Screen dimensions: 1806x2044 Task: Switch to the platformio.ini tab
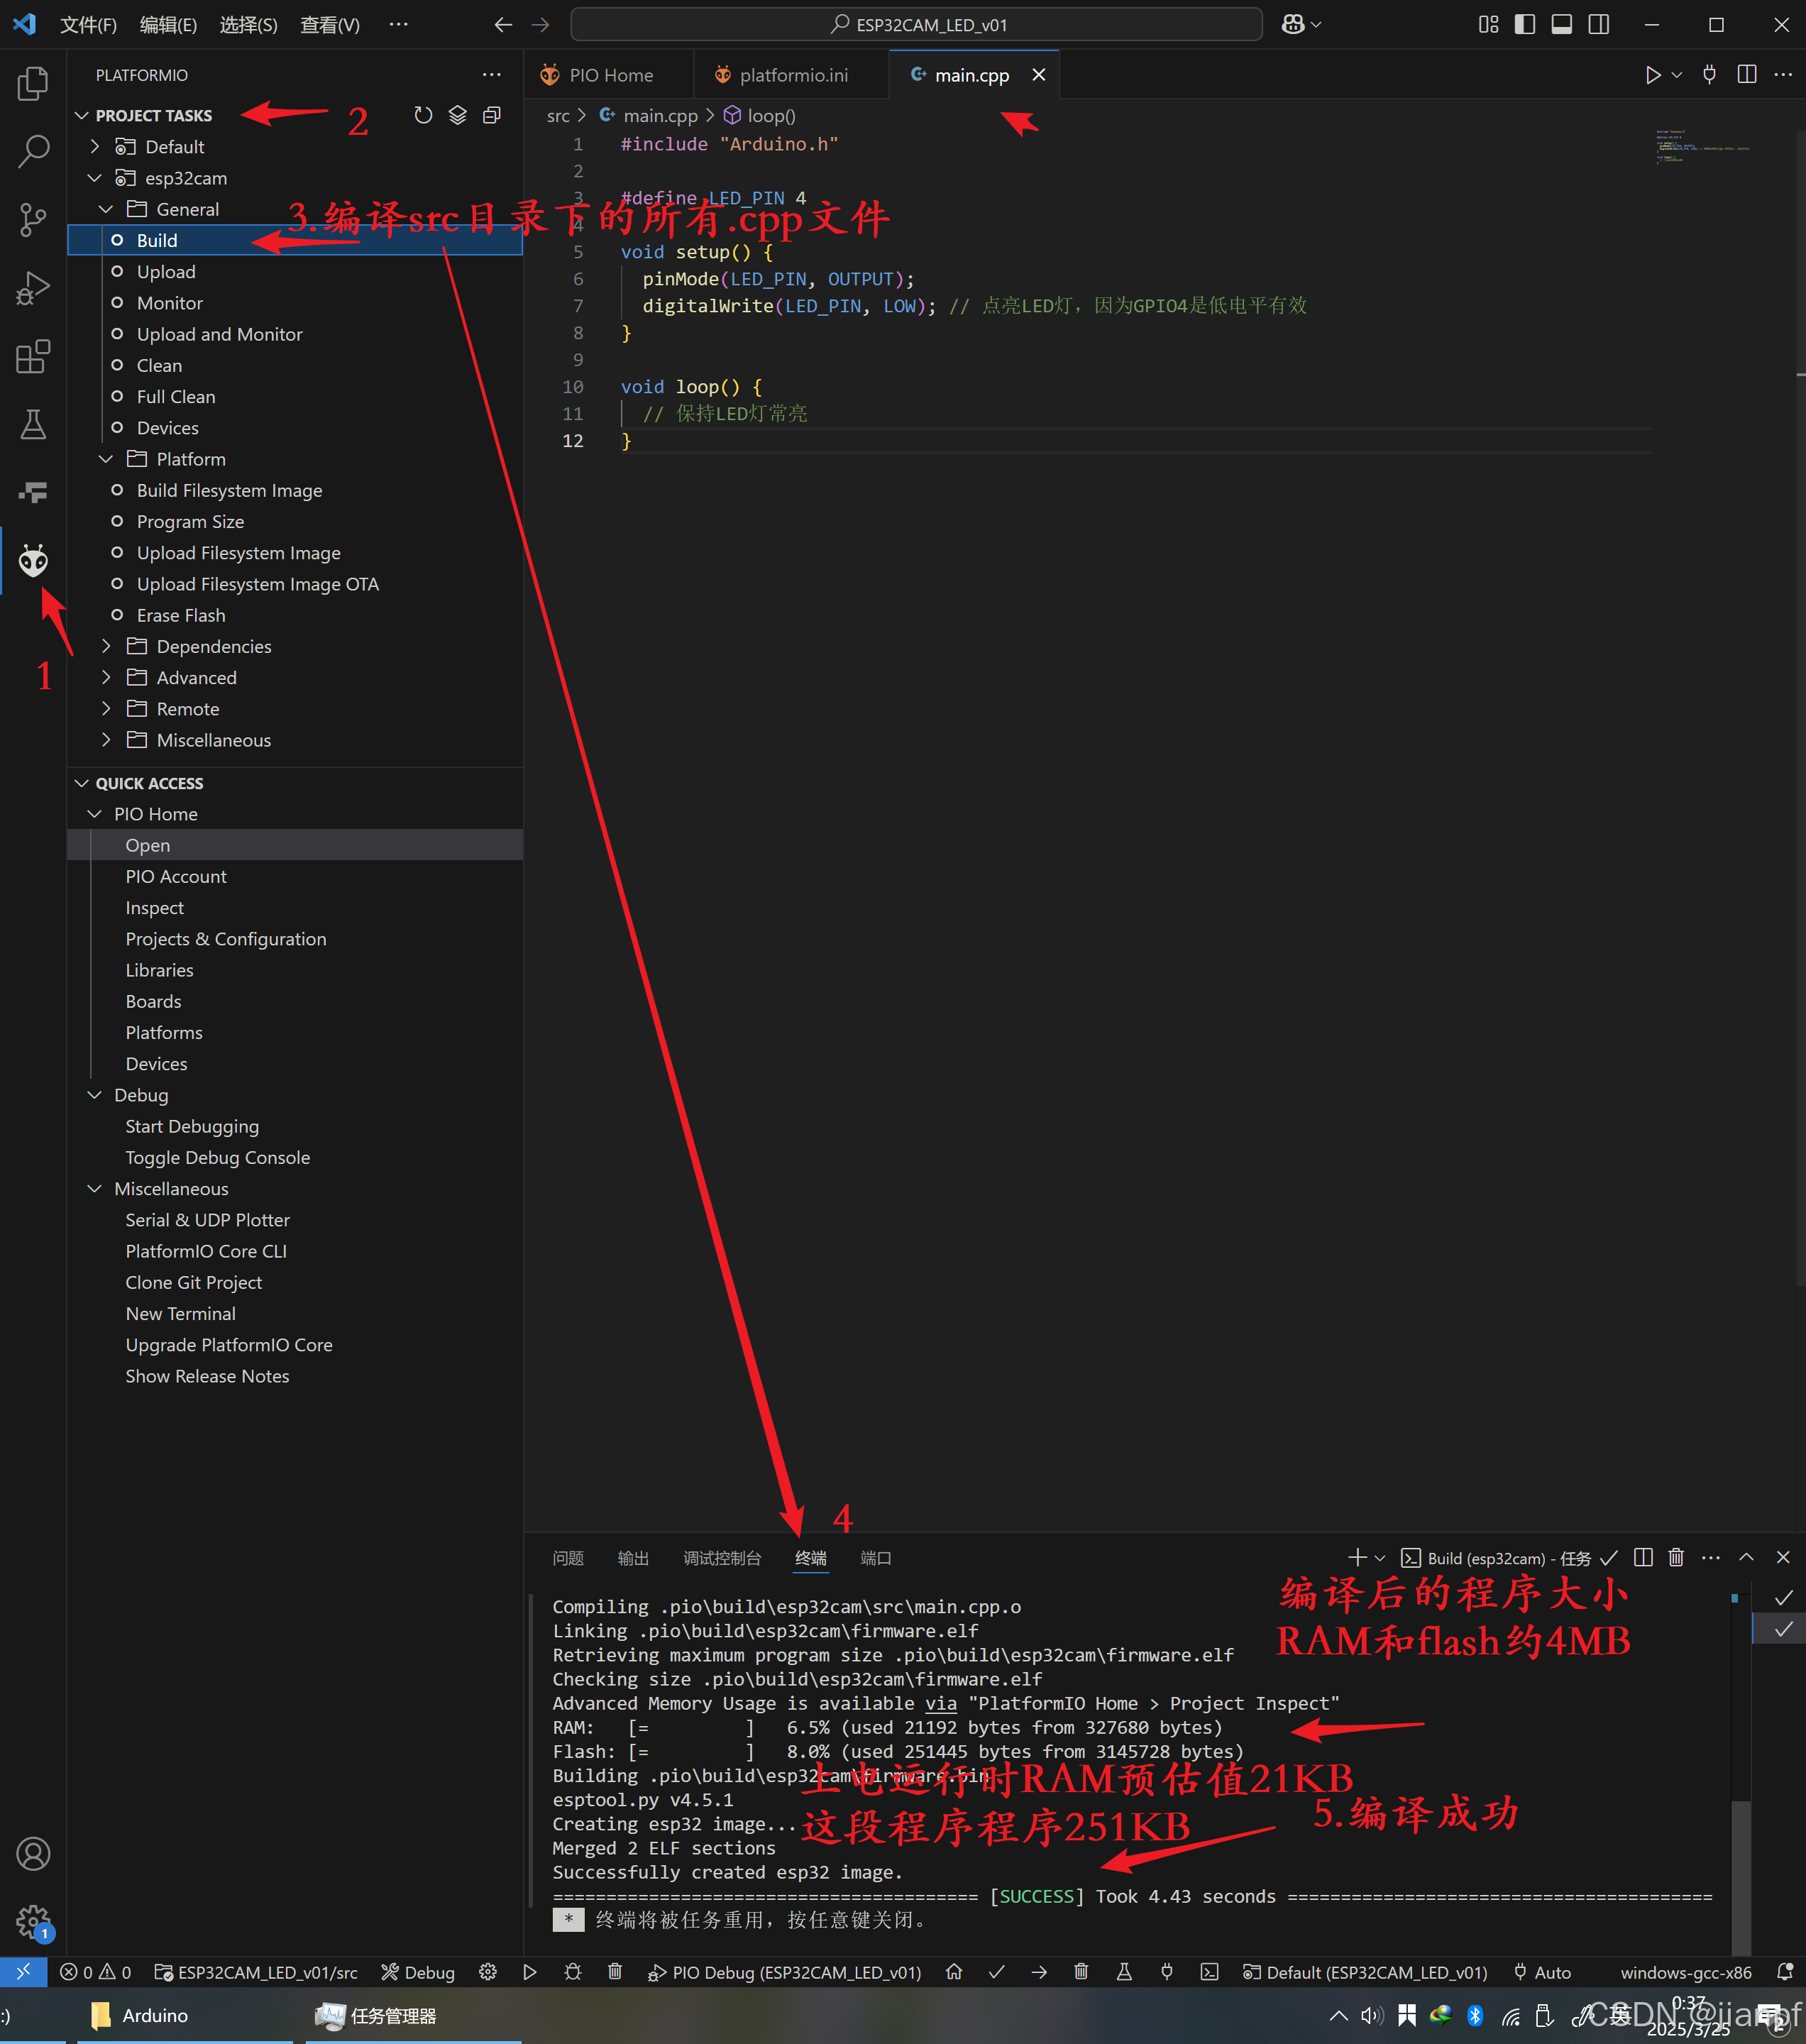(791, 74)
